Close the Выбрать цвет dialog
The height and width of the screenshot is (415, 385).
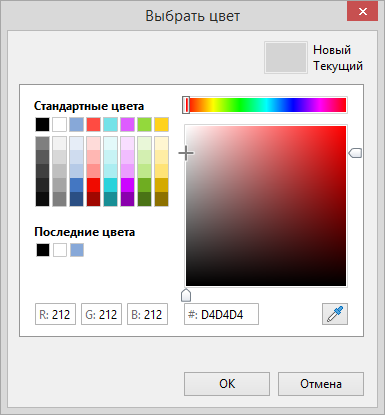click(362, 12)
